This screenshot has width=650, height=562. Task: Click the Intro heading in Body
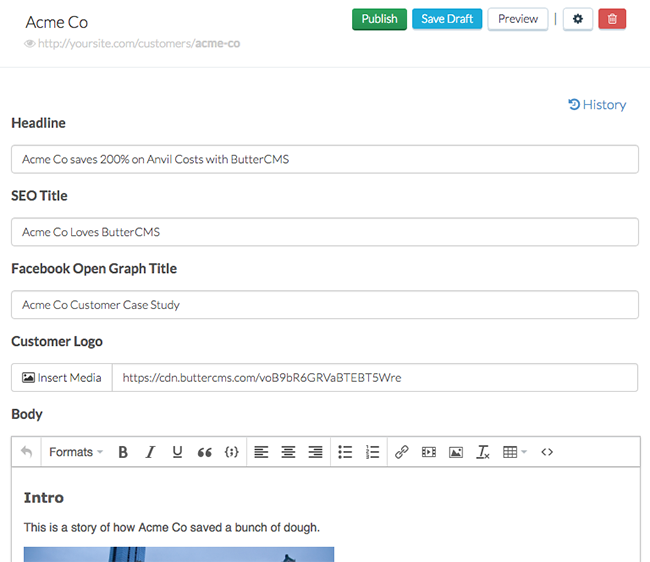(x=44, y=498)
